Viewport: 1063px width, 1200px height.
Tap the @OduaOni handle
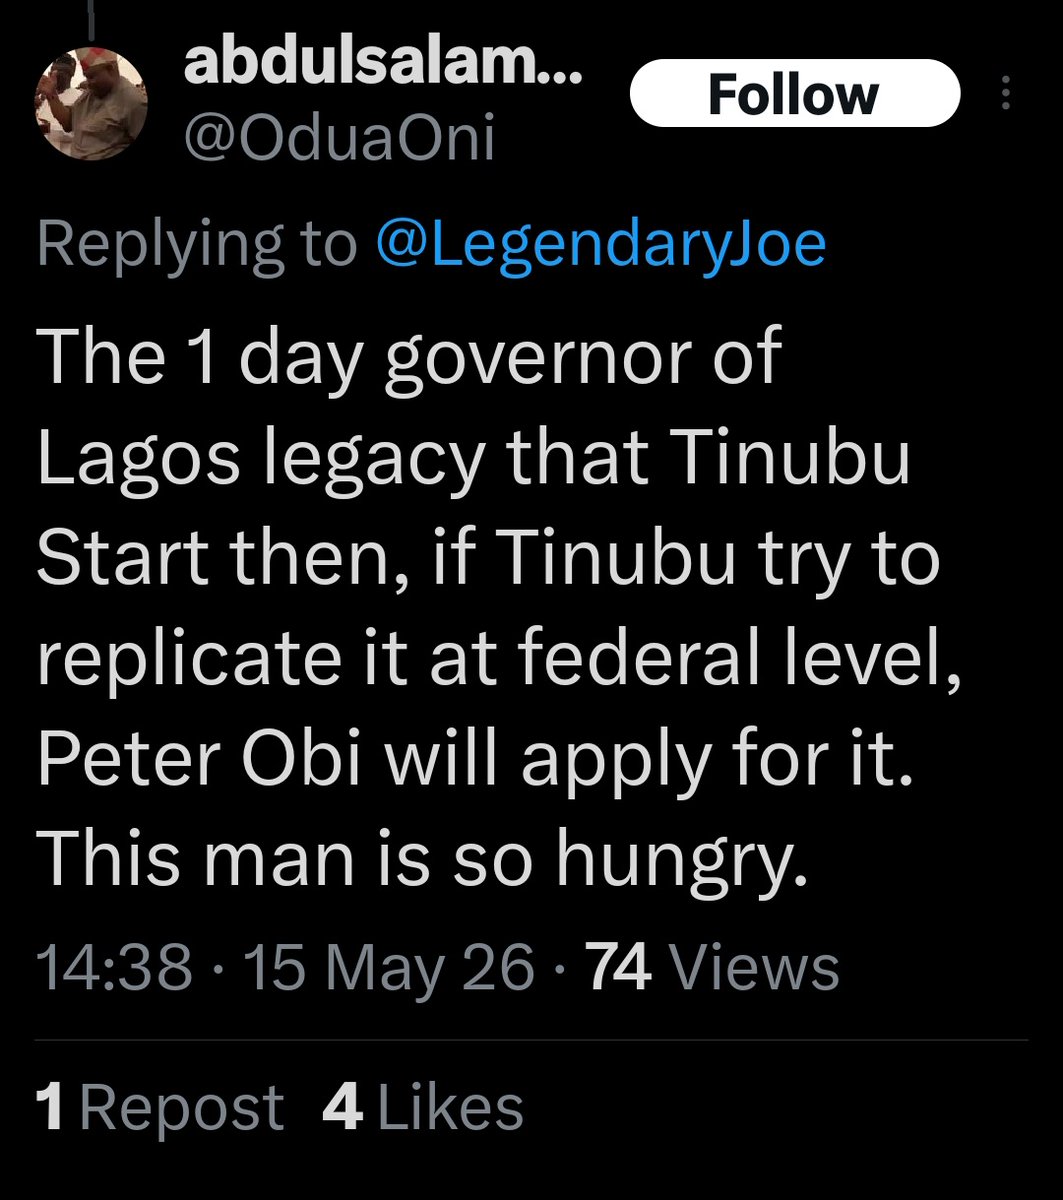[340, 140]
